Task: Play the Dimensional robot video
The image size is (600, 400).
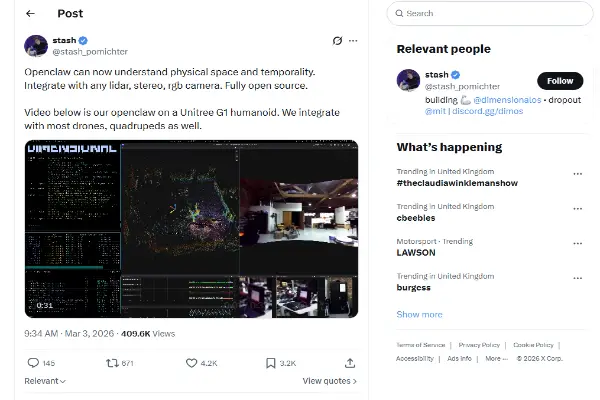Action: (191, 229)
